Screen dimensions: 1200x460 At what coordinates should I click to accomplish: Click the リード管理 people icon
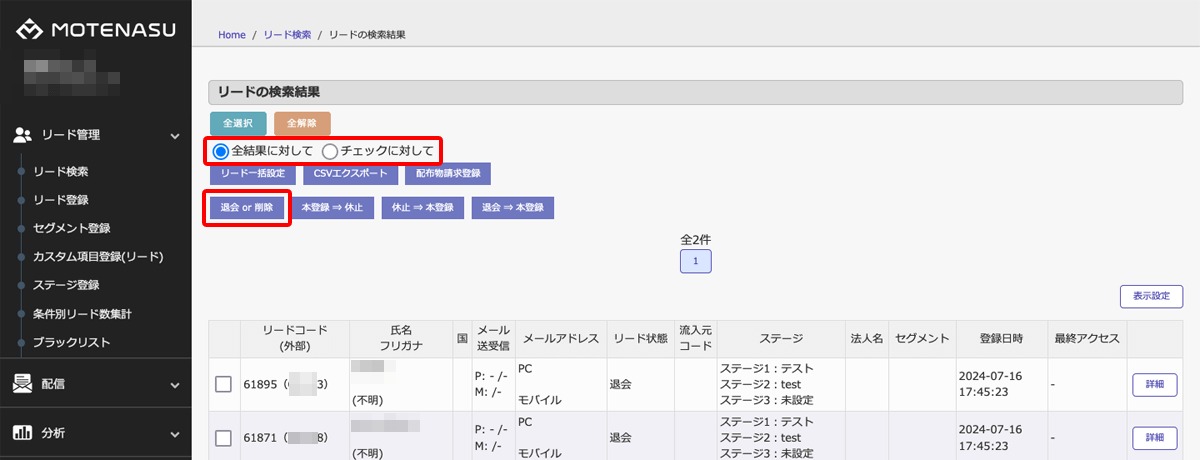pyautogui.click(x=24, y=134)
